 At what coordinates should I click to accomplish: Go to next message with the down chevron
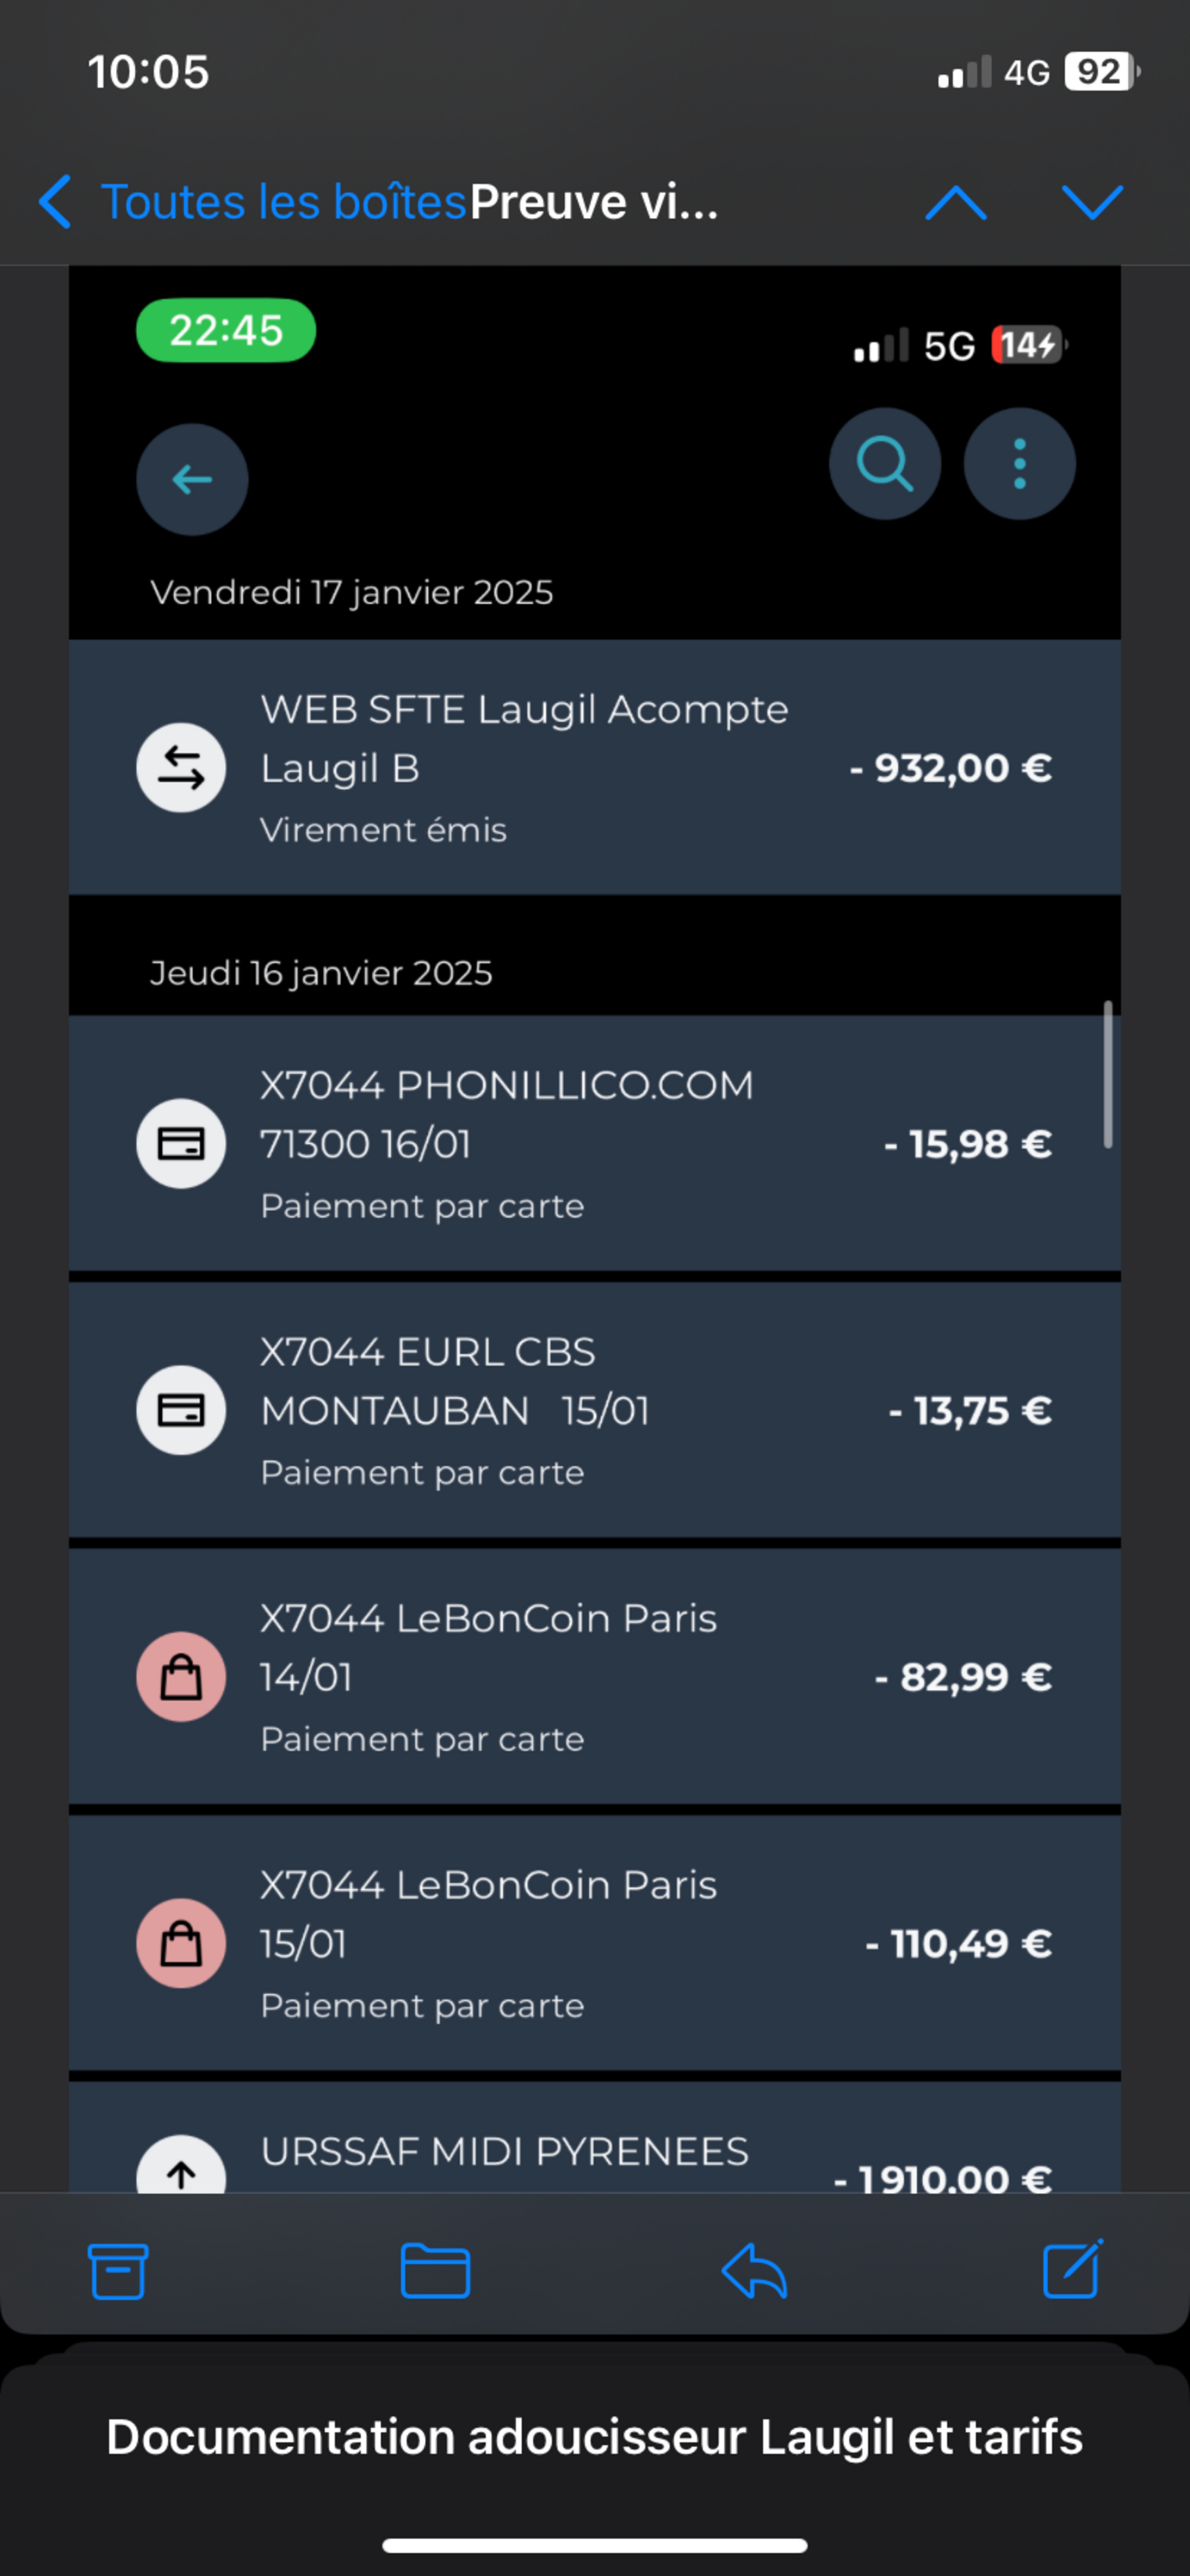point(1092,202)
